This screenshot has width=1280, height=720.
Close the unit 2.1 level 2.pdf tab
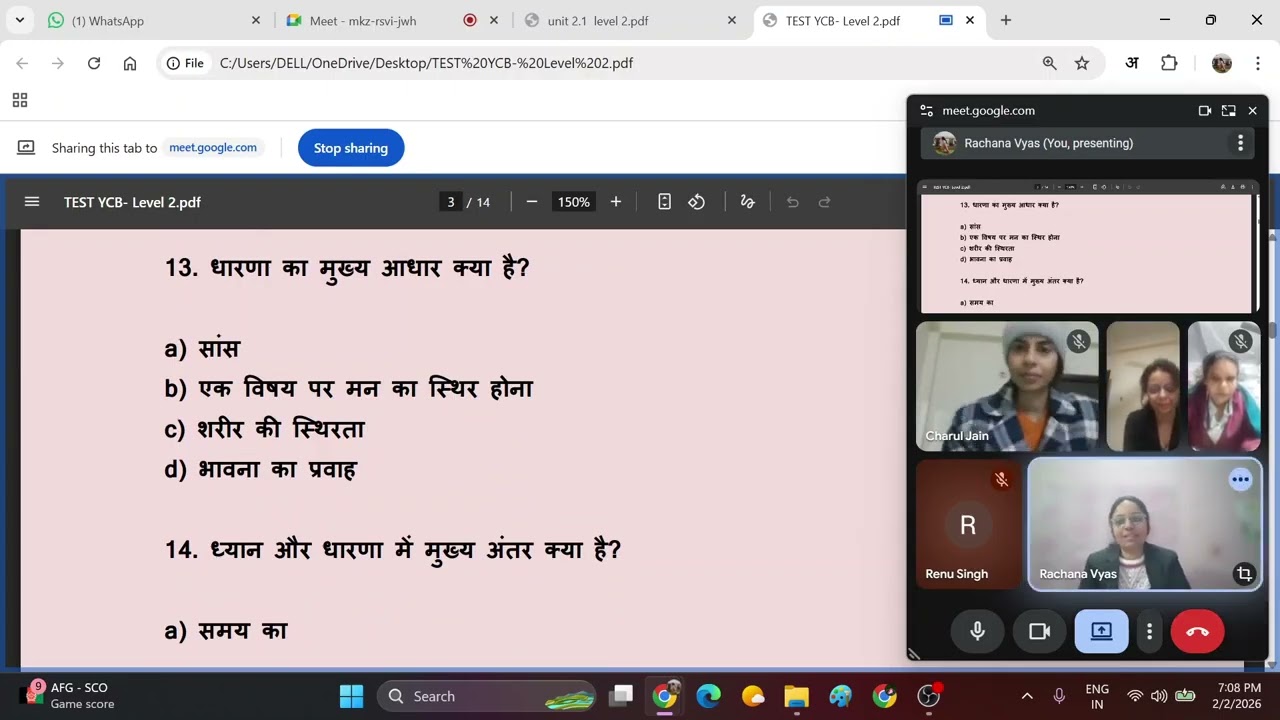click(732, 20)
